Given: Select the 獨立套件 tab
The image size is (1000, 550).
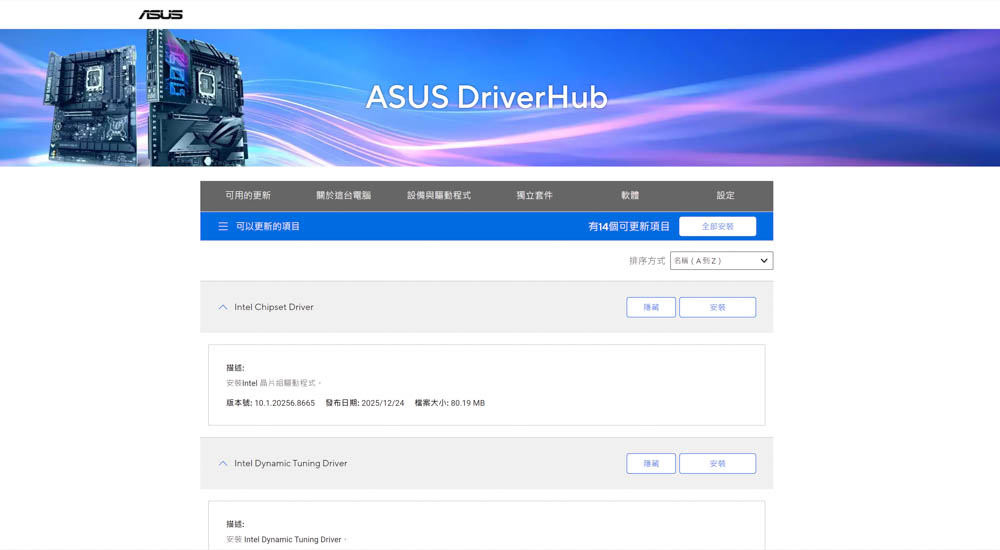Looking at the screenshot, I should coord(534,196).
